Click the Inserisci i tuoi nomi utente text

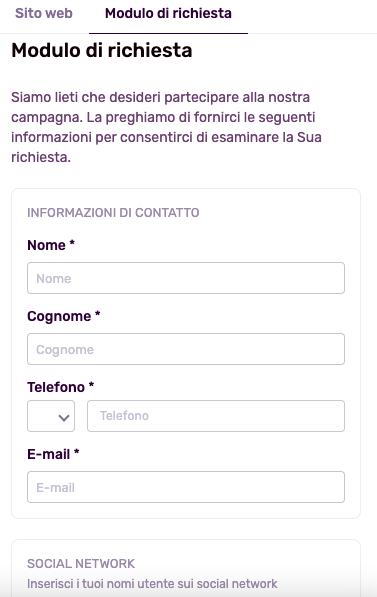tap(152, 584)
